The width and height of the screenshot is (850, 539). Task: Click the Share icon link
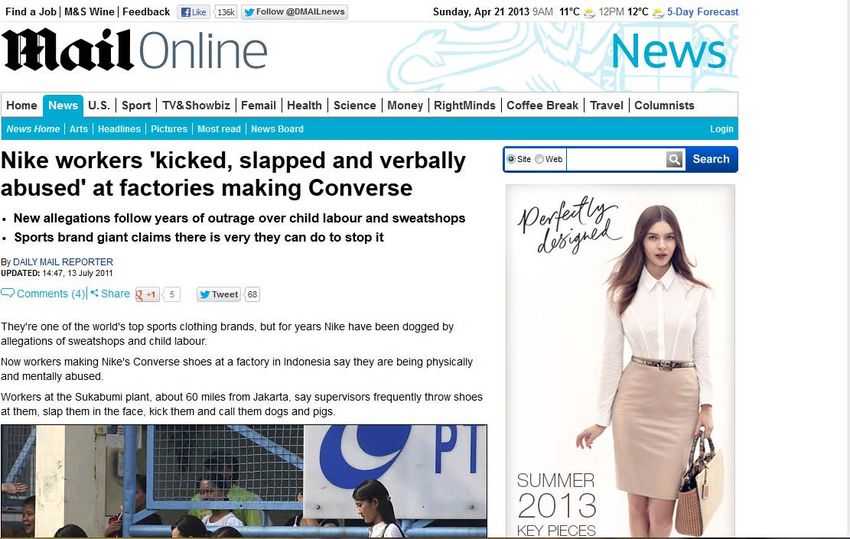[110, 294]
